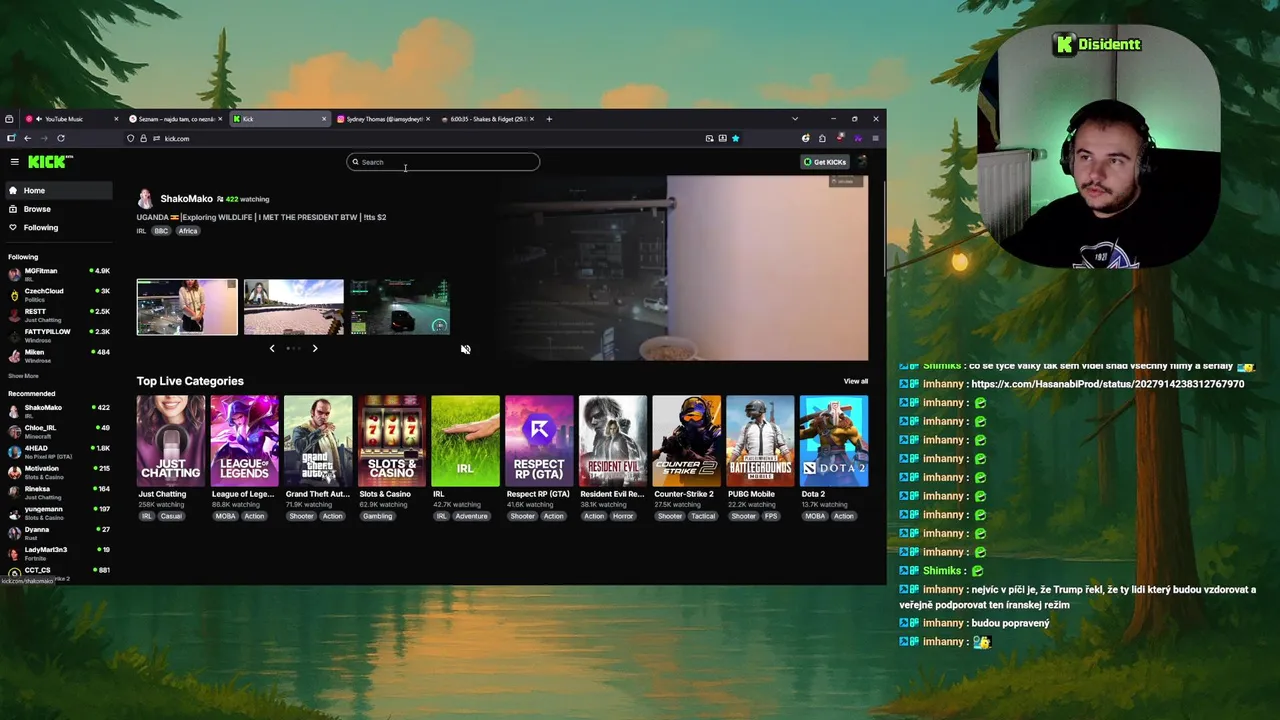
Task: Open View all live categories
Action: pos(856,381)
